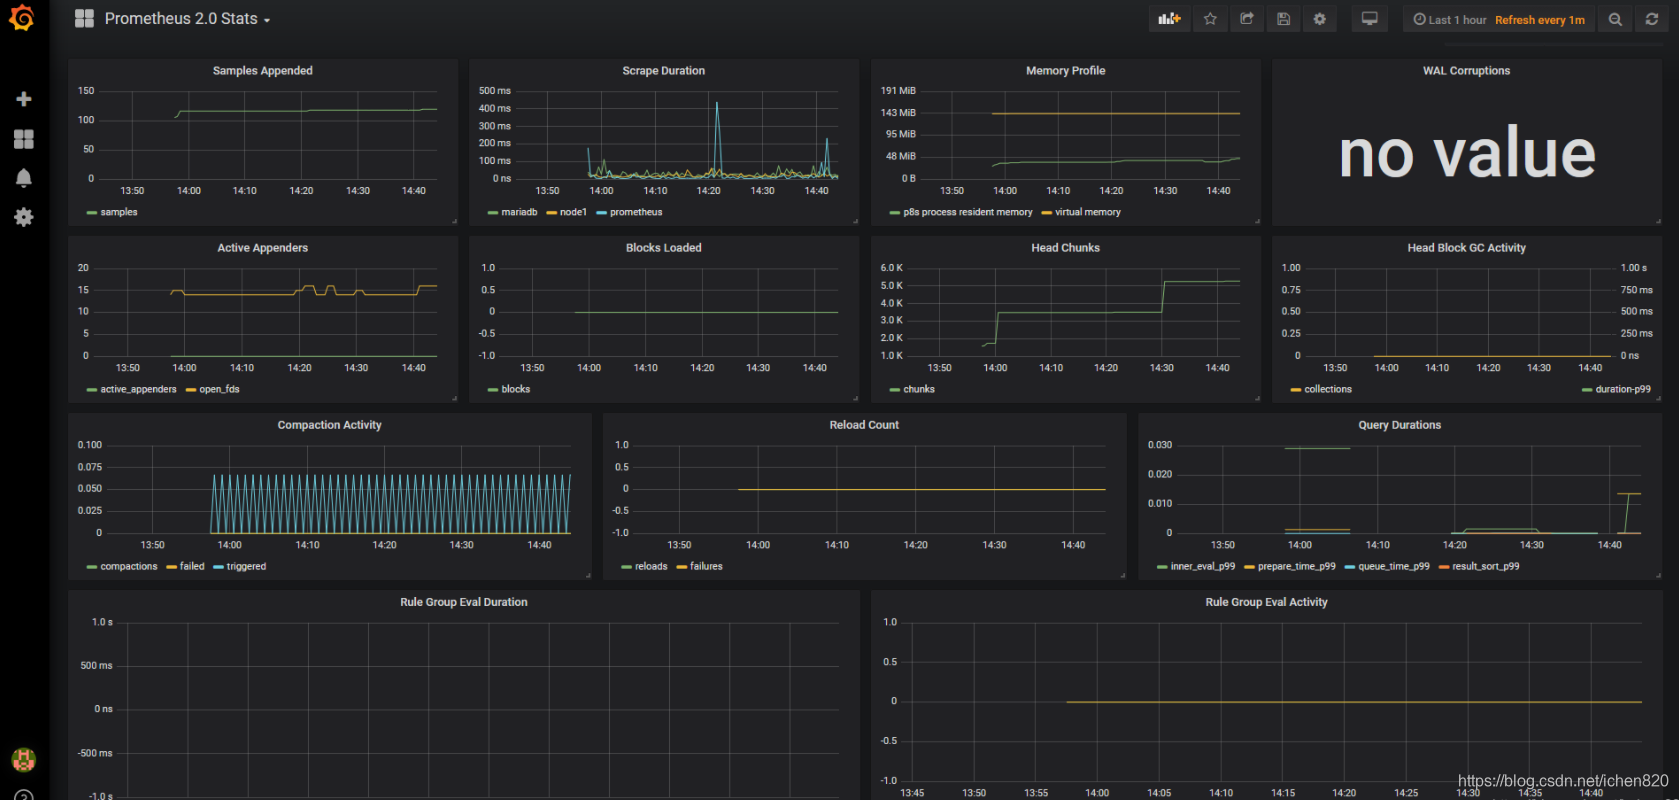The width and height of the screenshot is (1679, 800).
Task: Toggle the triggered legend series
Action: pos(246,566)
